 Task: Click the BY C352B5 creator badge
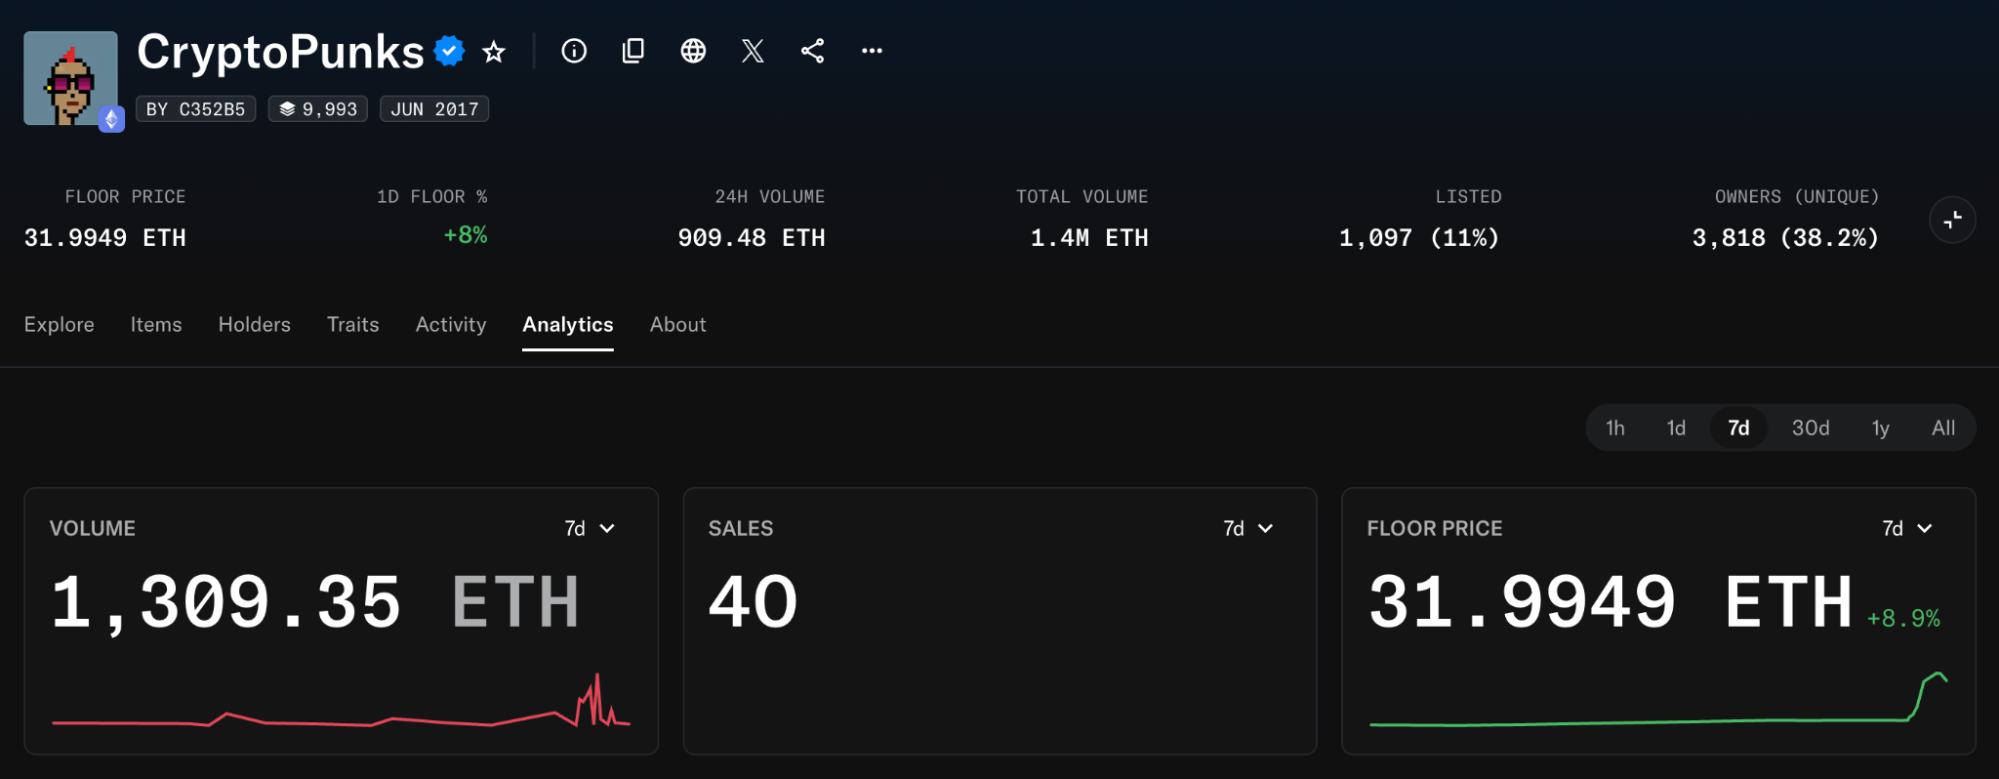(x=196, y=109)
